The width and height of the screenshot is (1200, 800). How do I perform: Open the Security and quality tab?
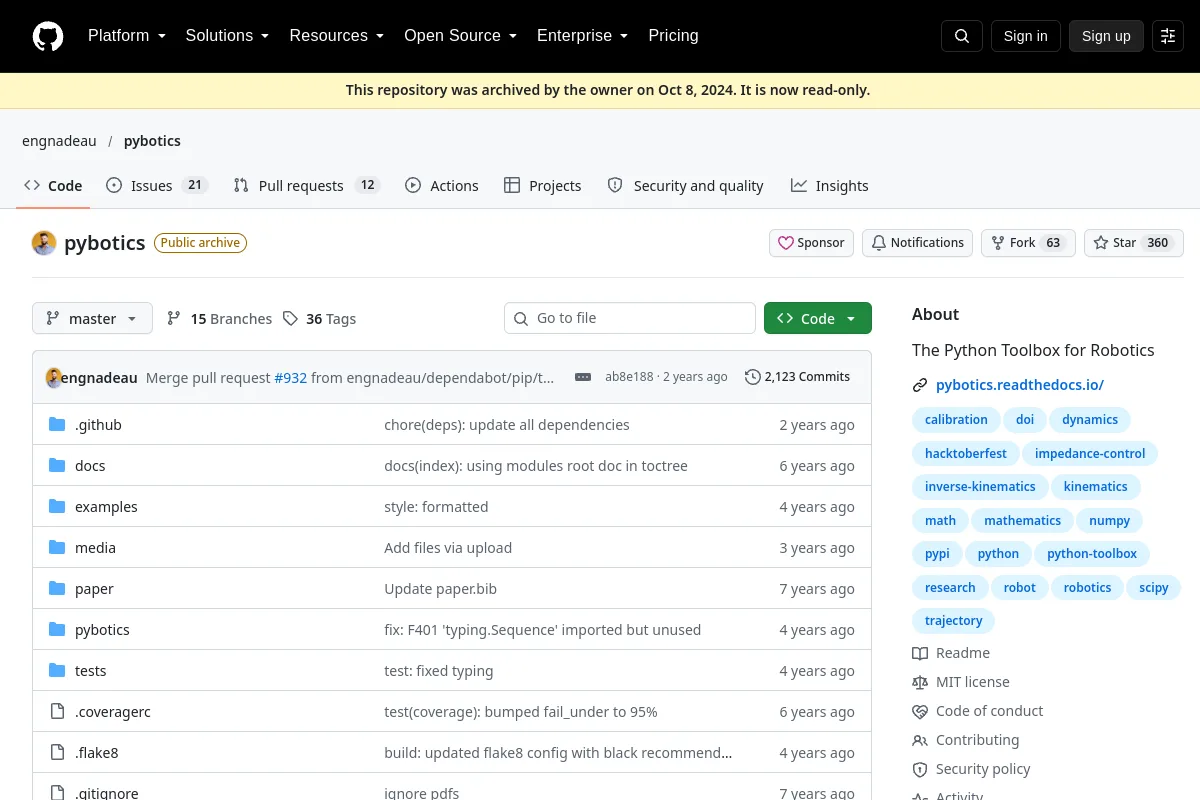[686, 186]
